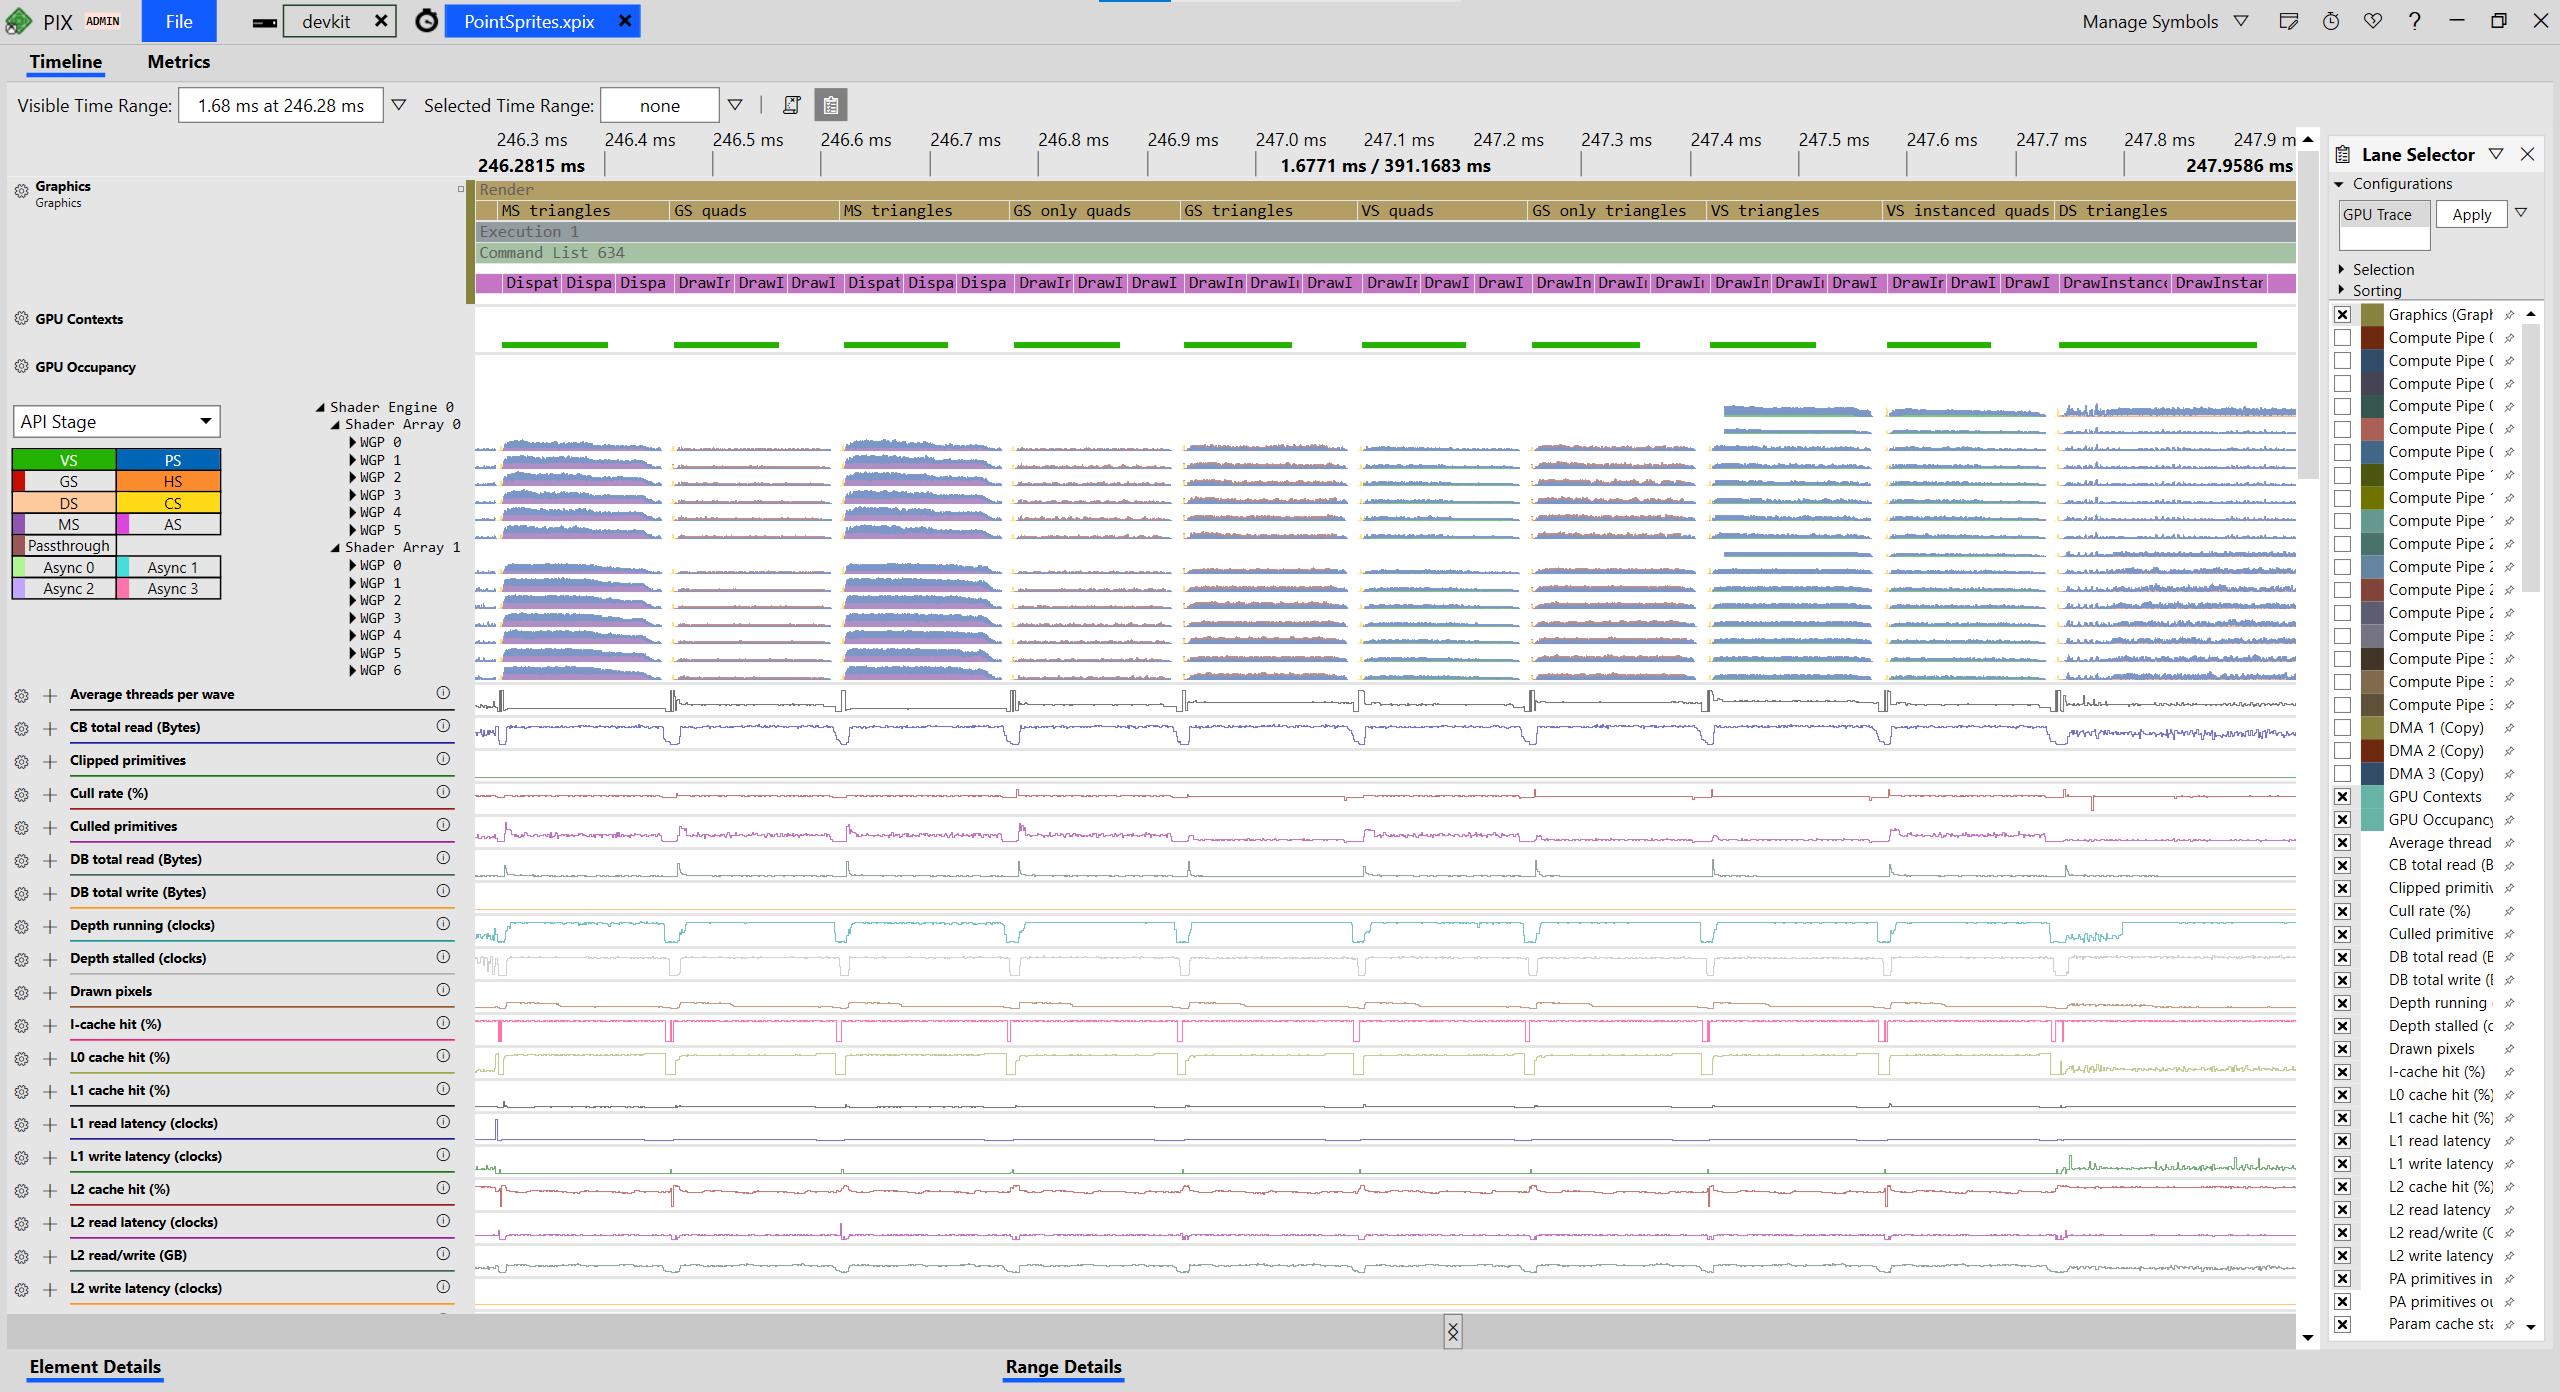Image resolution: width=2560 pixels, height=1392 pixels.
Task: Open the Selected Time Range dropdown arrow
Action: tap(735, 105)
